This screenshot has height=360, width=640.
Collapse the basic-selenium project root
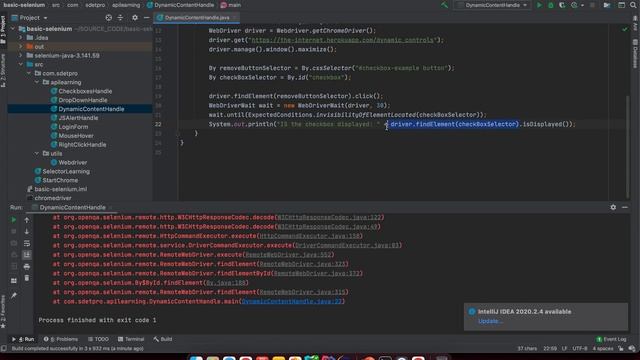coord(13,29)
